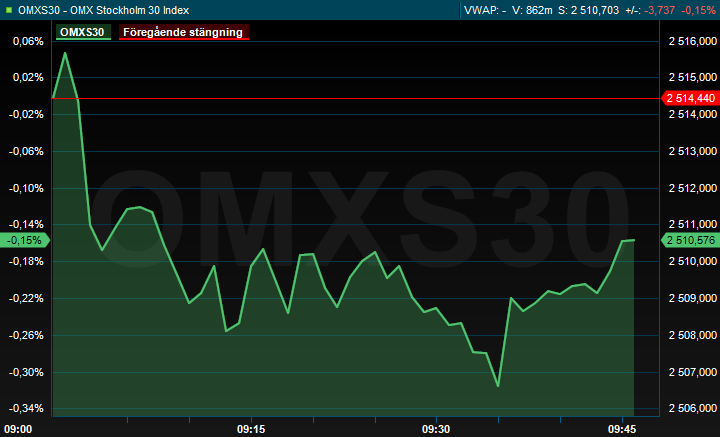
Task: Click the 2 513,000 price axis label
Action: pyautogui.click(x=692, y=151)
